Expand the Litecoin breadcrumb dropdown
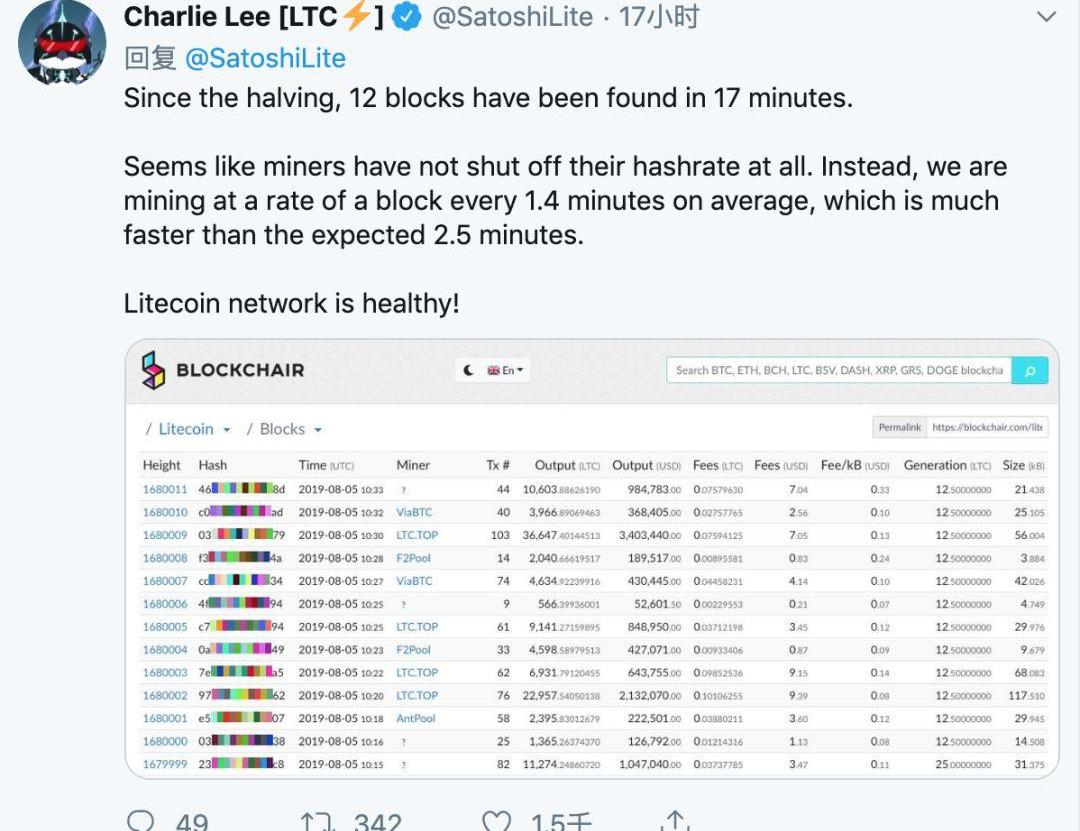 194,429
